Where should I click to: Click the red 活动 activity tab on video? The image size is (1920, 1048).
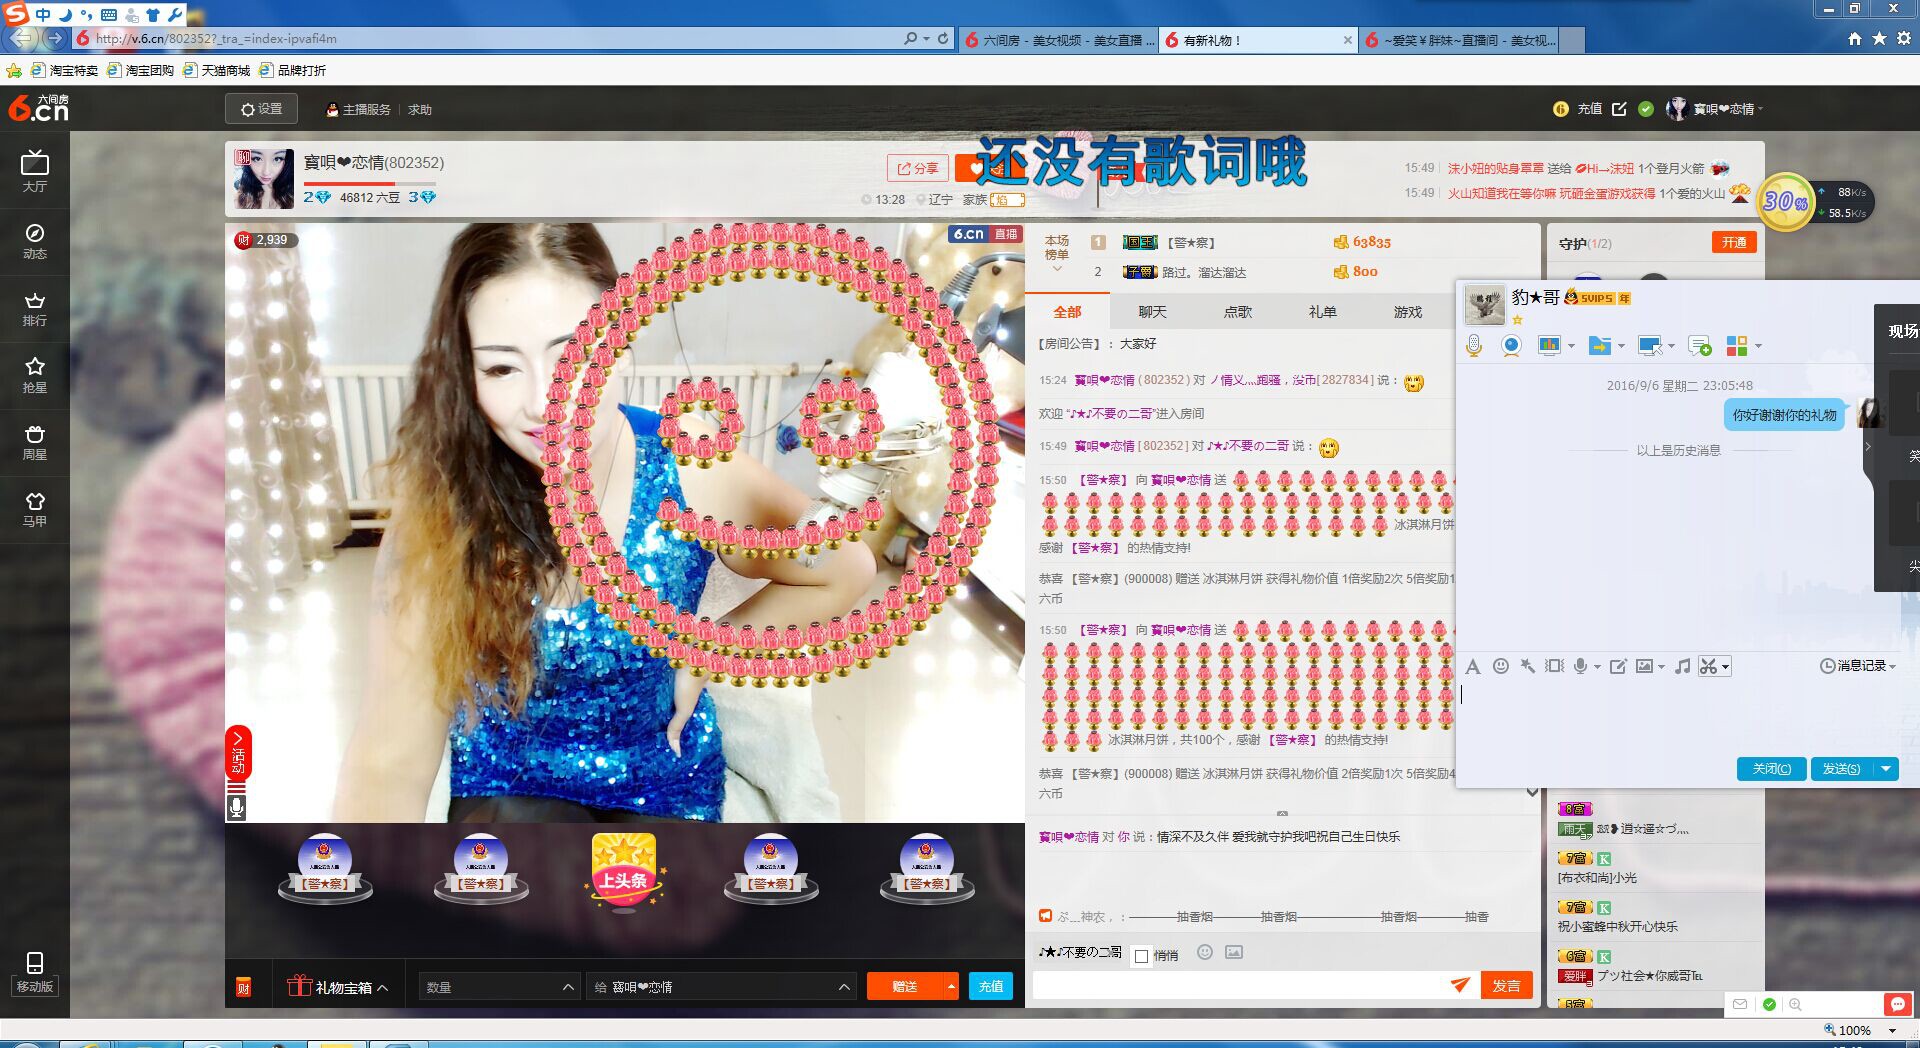238,753
